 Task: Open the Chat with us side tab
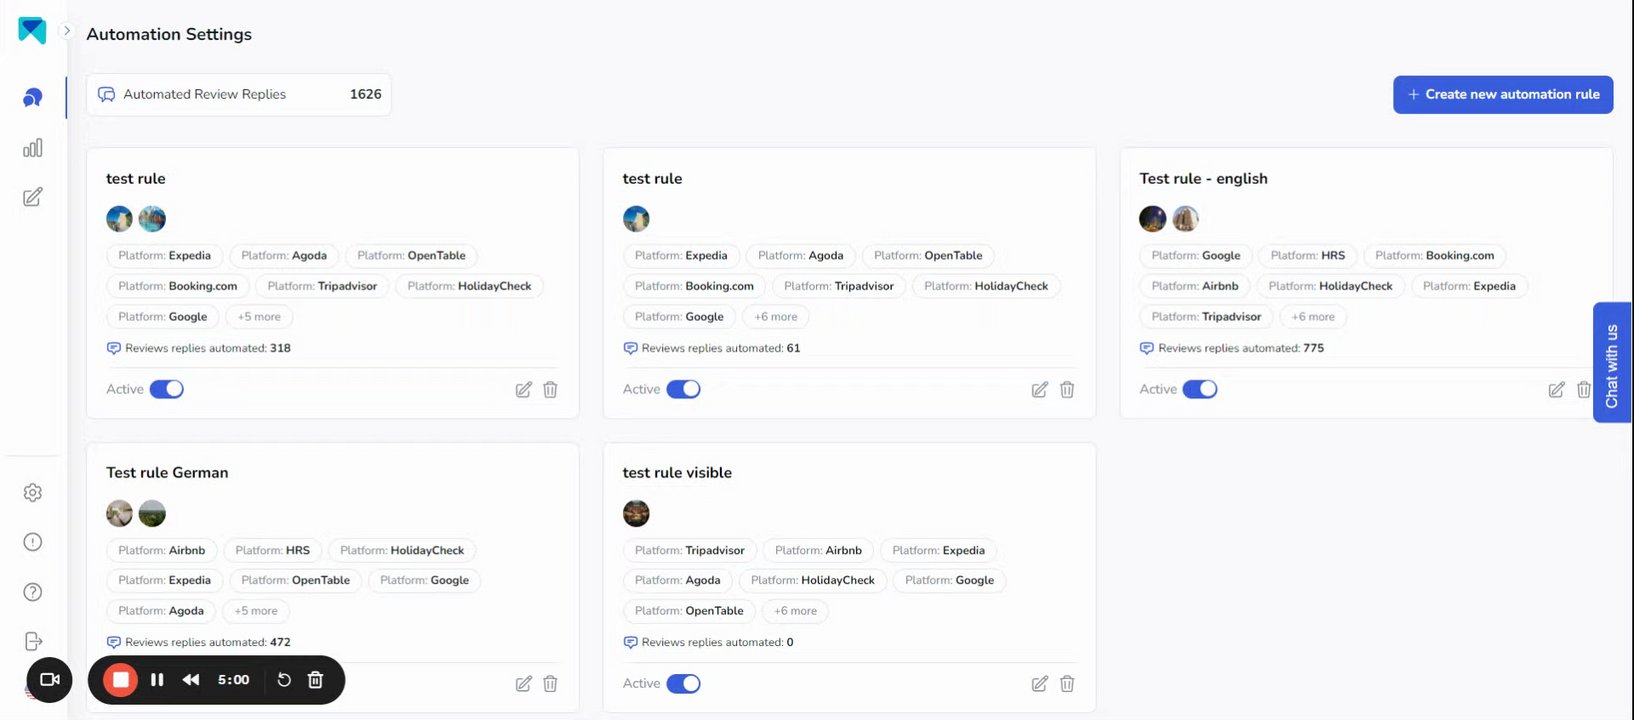1611,364
